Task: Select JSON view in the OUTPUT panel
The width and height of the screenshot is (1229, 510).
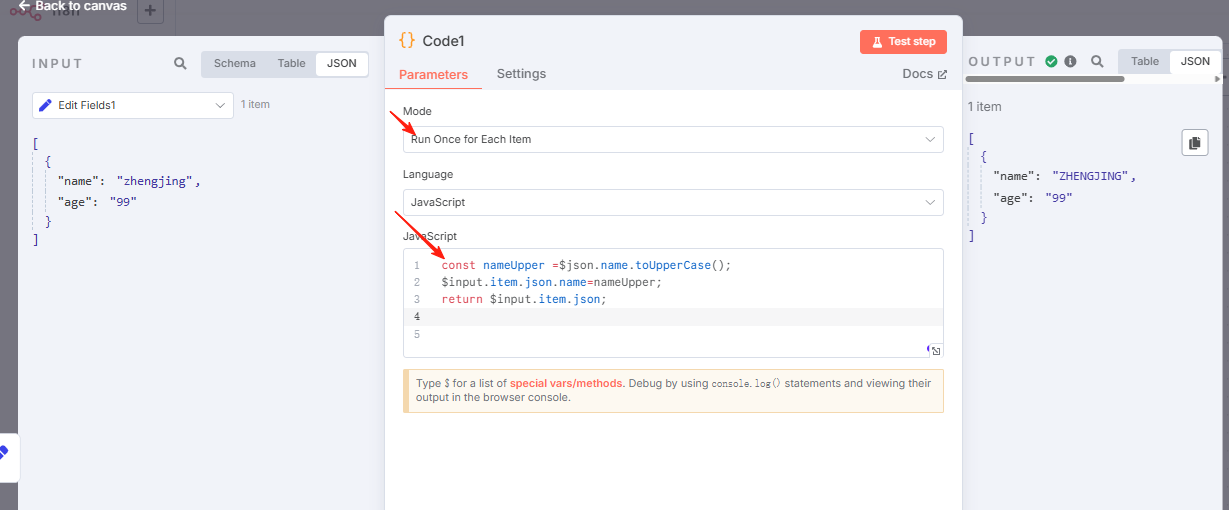Action: pos(1195,61)
